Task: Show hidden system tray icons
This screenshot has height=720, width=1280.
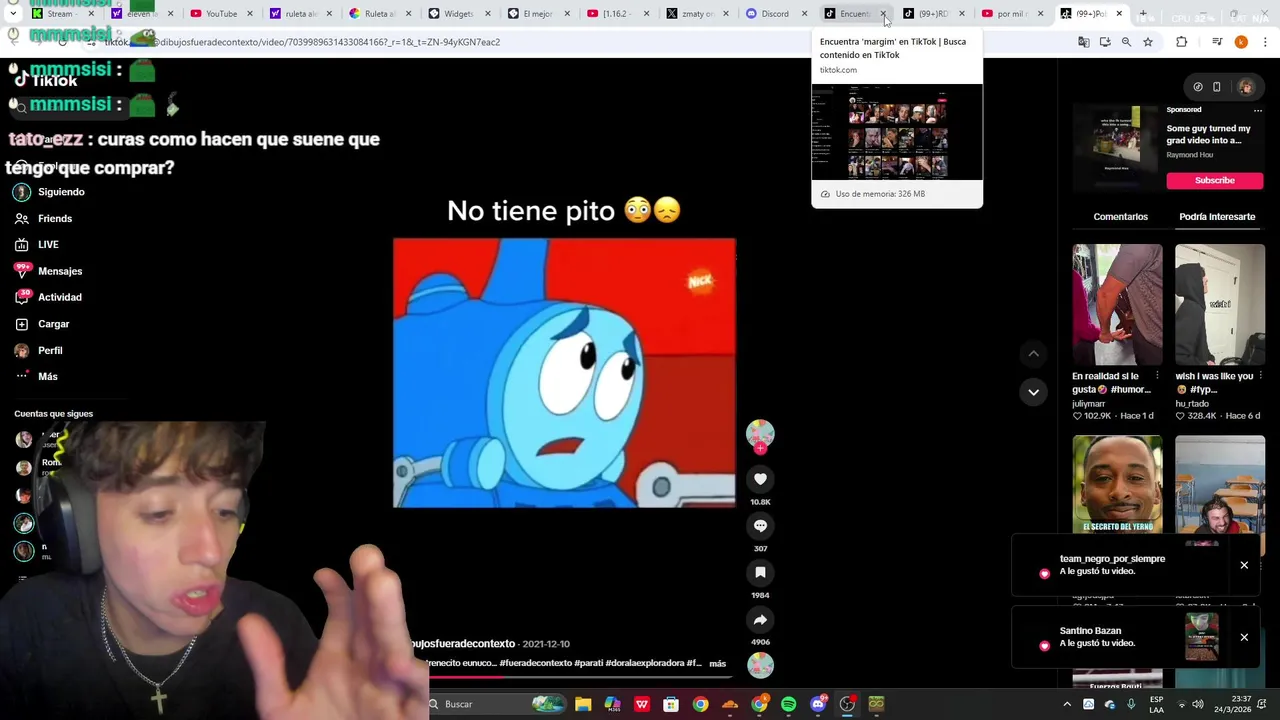Action: [x=1067, y=704]
